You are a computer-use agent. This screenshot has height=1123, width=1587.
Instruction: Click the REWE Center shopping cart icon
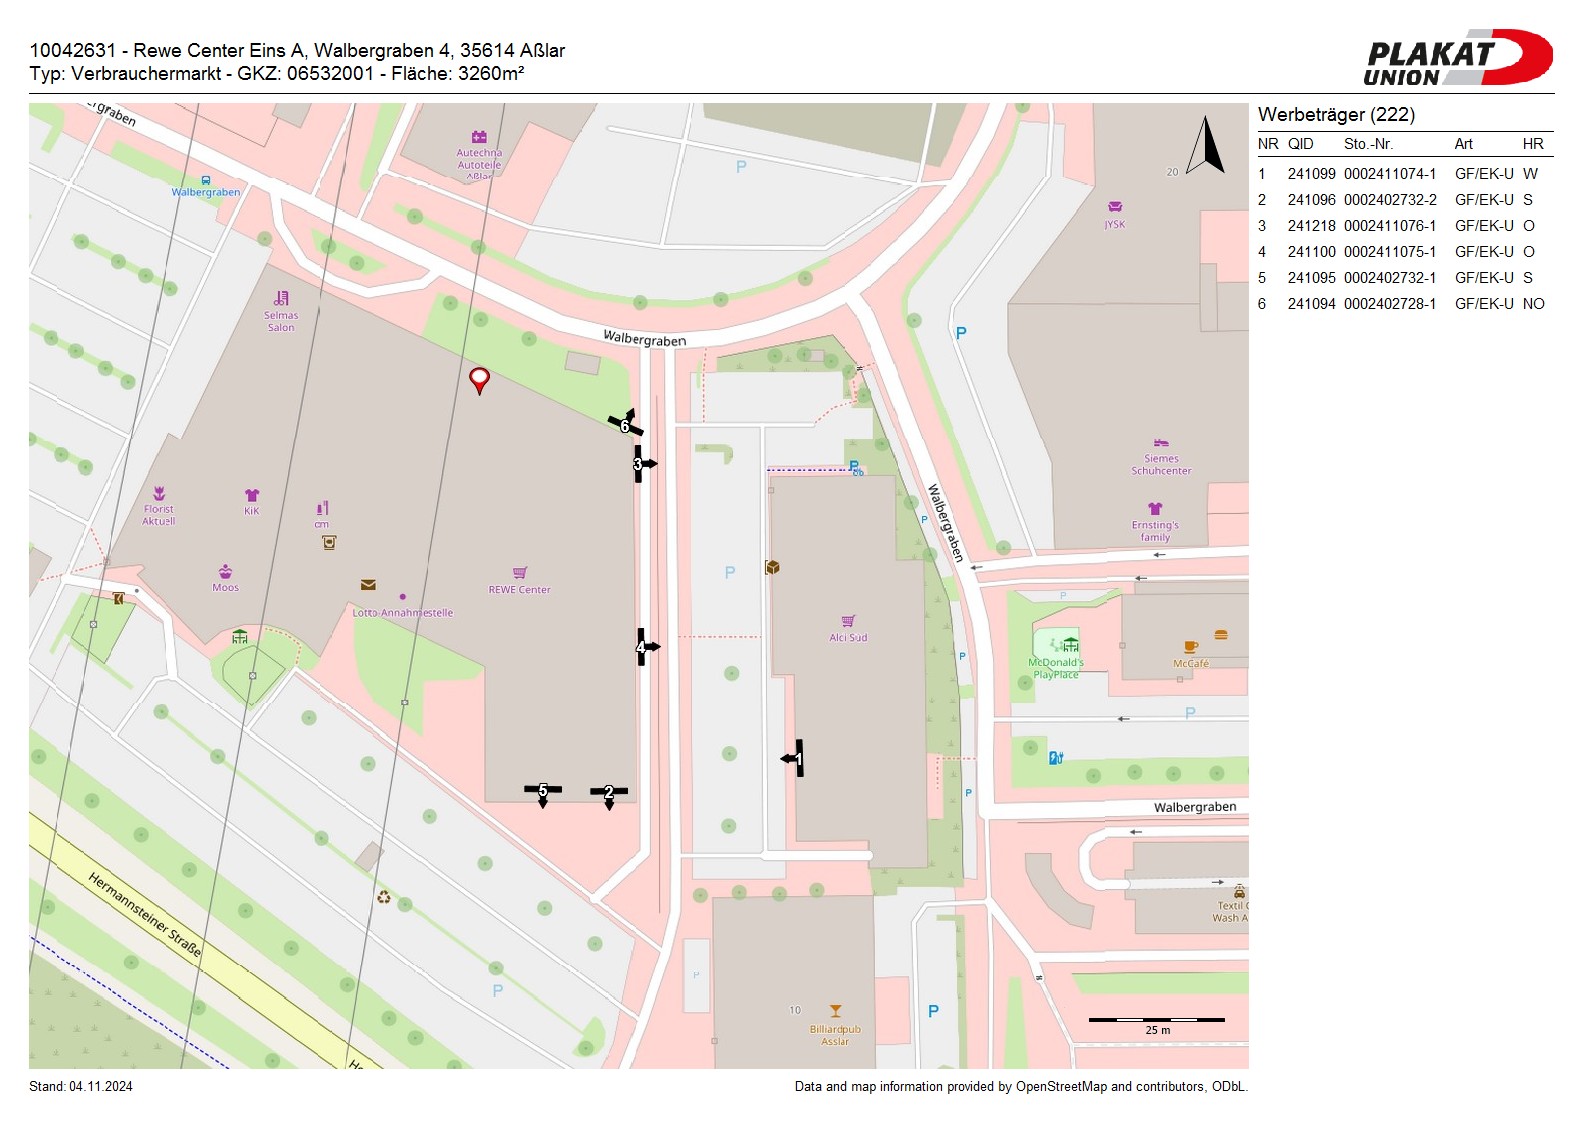[520, 573]
